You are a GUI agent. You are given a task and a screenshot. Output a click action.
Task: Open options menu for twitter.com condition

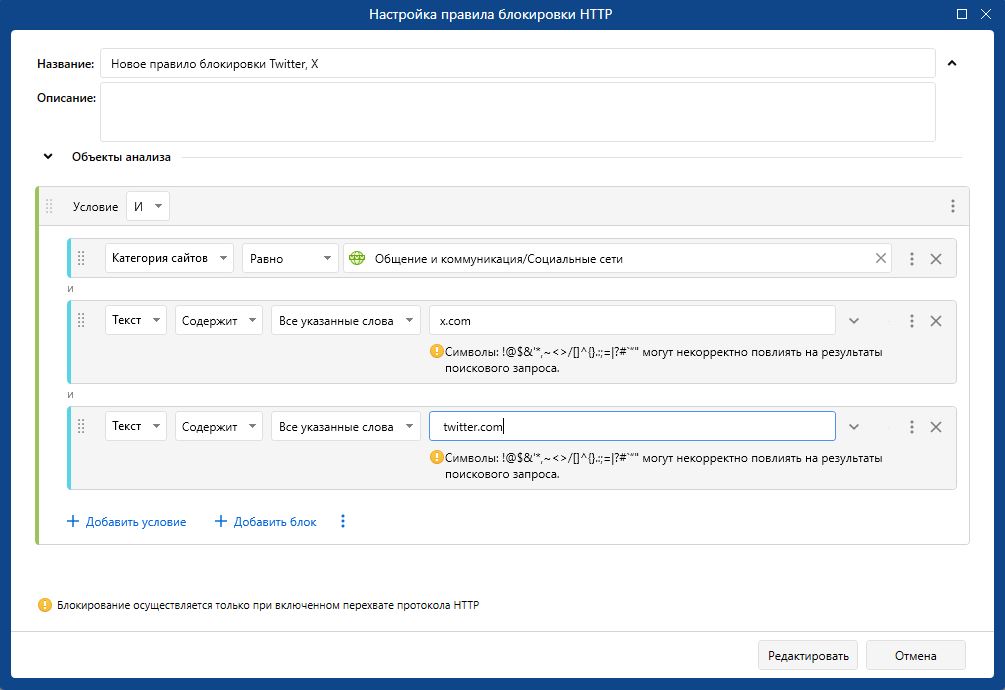click(911, 427)
